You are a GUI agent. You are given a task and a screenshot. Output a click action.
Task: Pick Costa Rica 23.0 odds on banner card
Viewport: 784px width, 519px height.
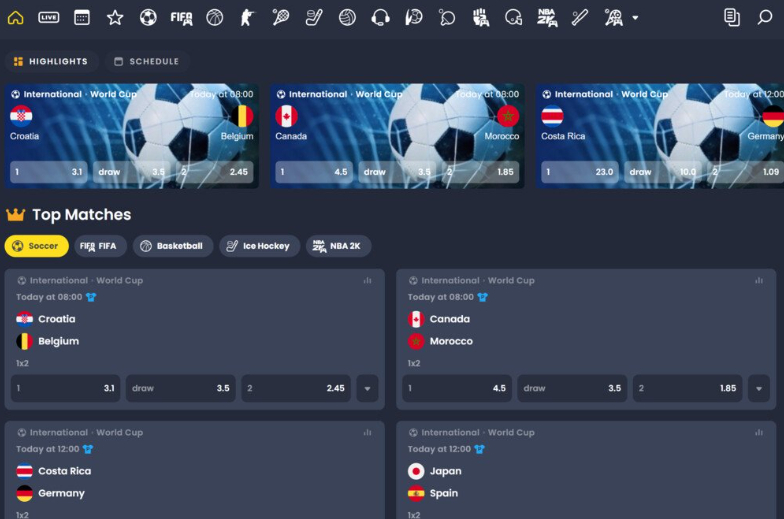tap(580, 172)
